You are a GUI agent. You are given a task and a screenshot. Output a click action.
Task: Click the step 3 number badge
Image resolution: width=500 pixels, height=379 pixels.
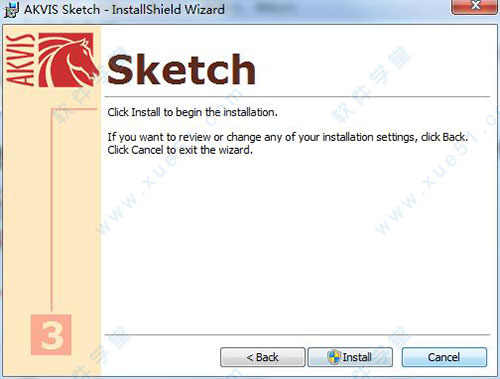[51, 335]
